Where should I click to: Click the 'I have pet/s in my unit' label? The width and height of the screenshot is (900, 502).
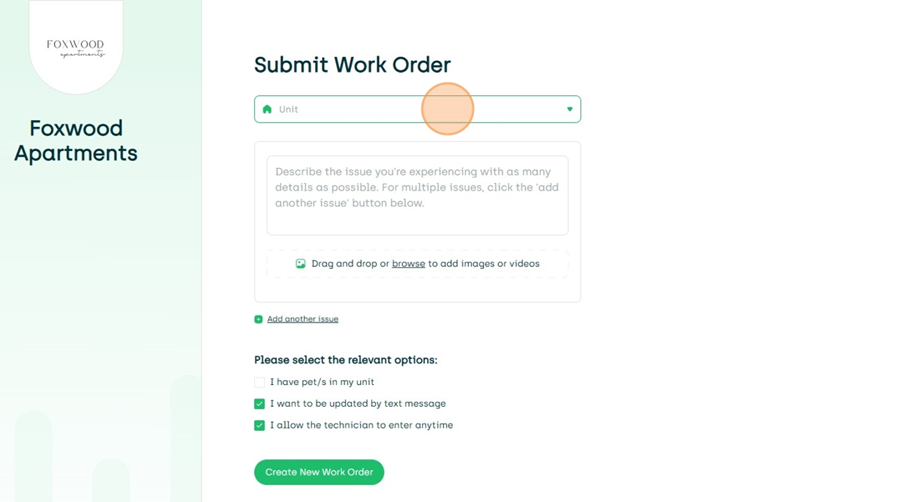point(322,382)
